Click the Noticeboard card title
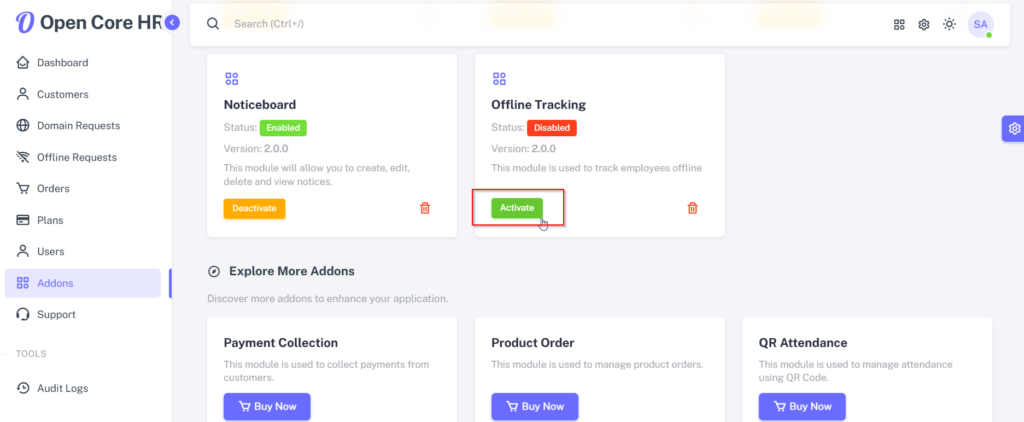The height and width of the screenshot is (422, 1024). coord(260,105)
